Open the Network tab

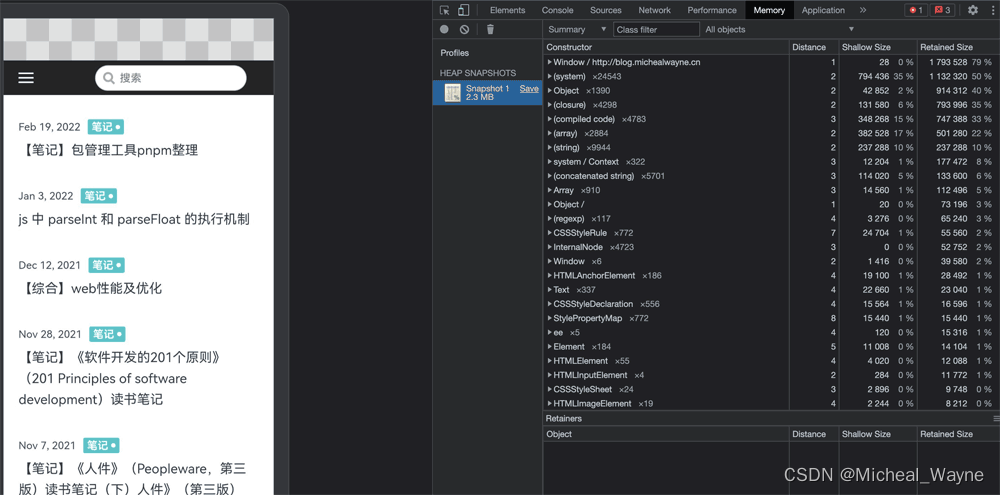654,10
